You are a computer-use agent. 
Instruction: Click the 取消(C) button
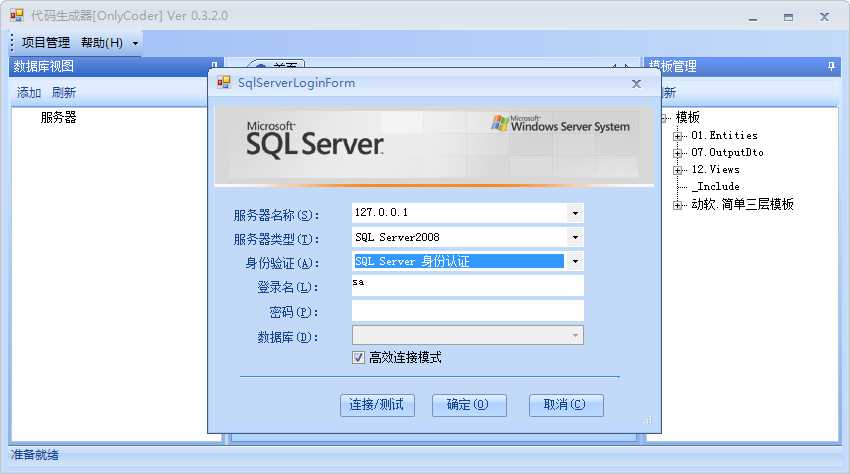click(x=566, y=405)
